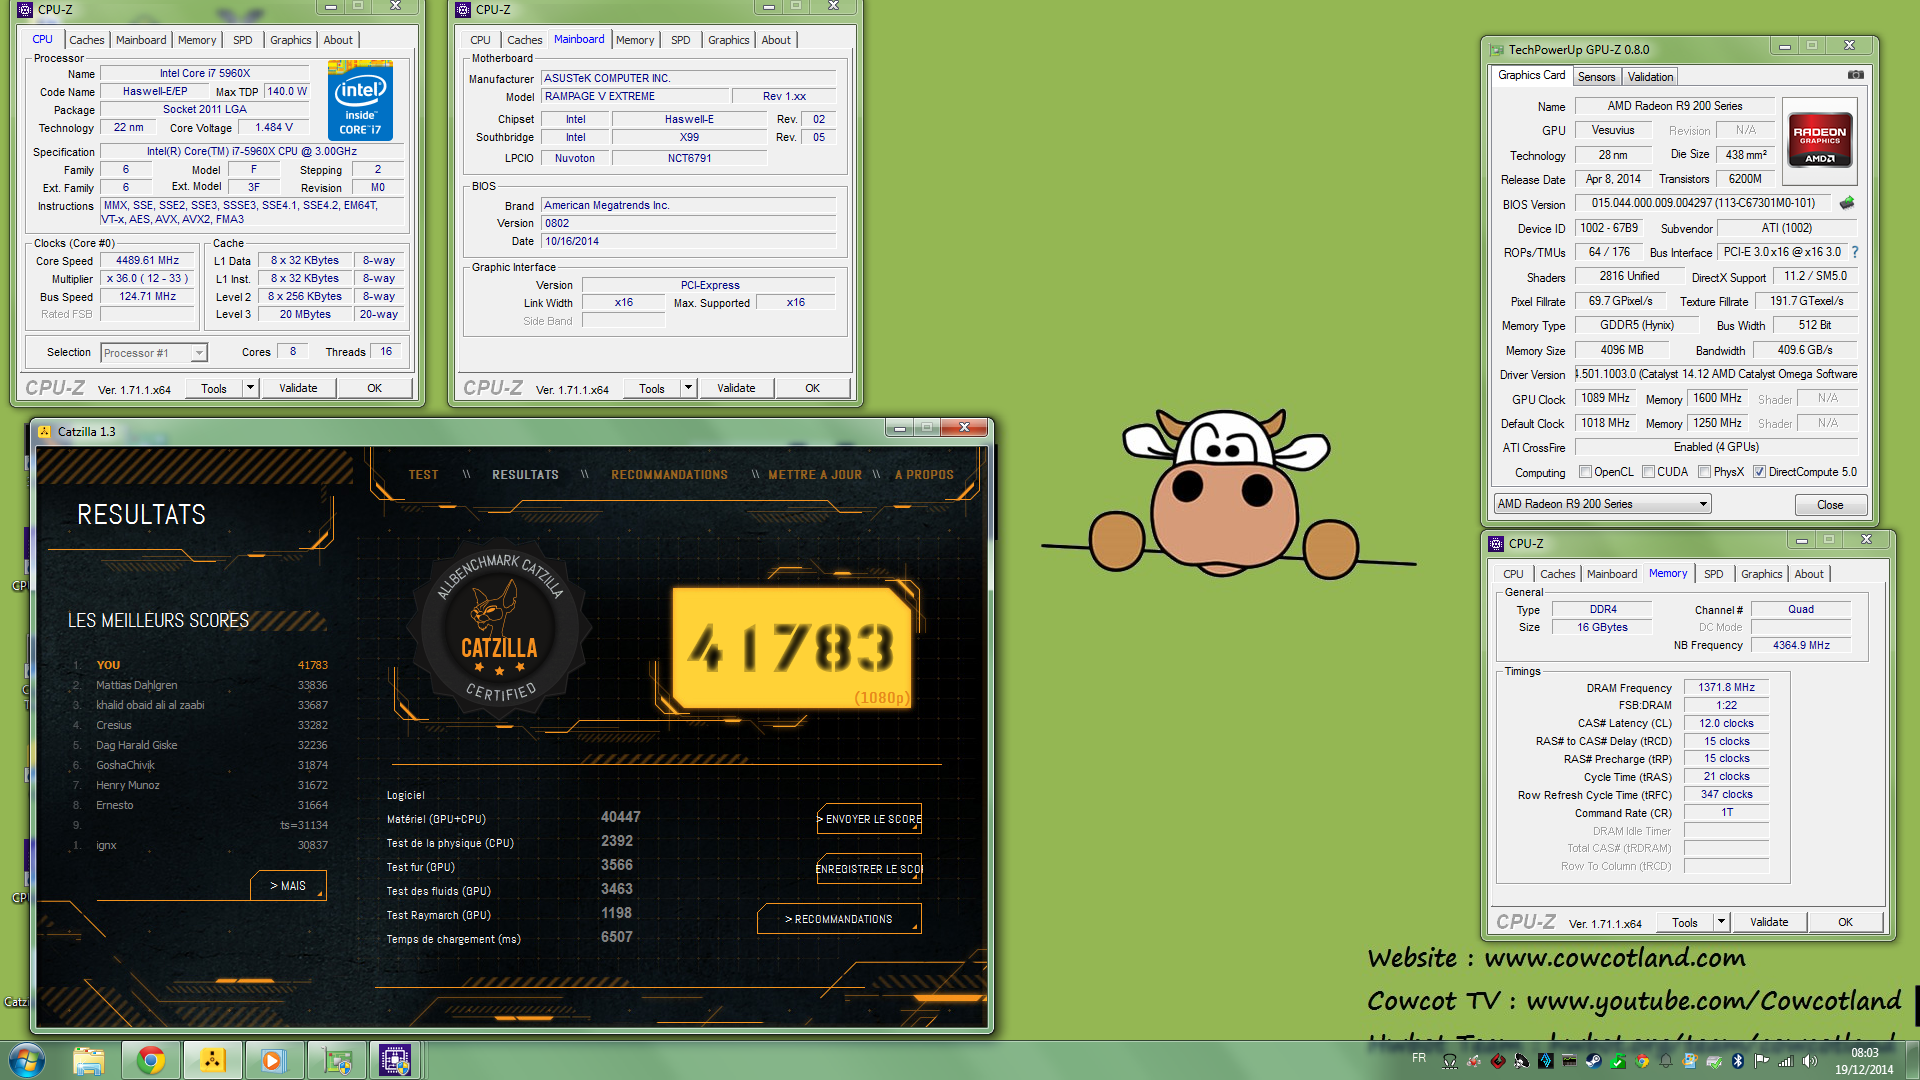The height and width of the screenshot is (1080, 1920).
Task: Click the GPU-Z screenshot camera icon
Action: click(1855, 75)
